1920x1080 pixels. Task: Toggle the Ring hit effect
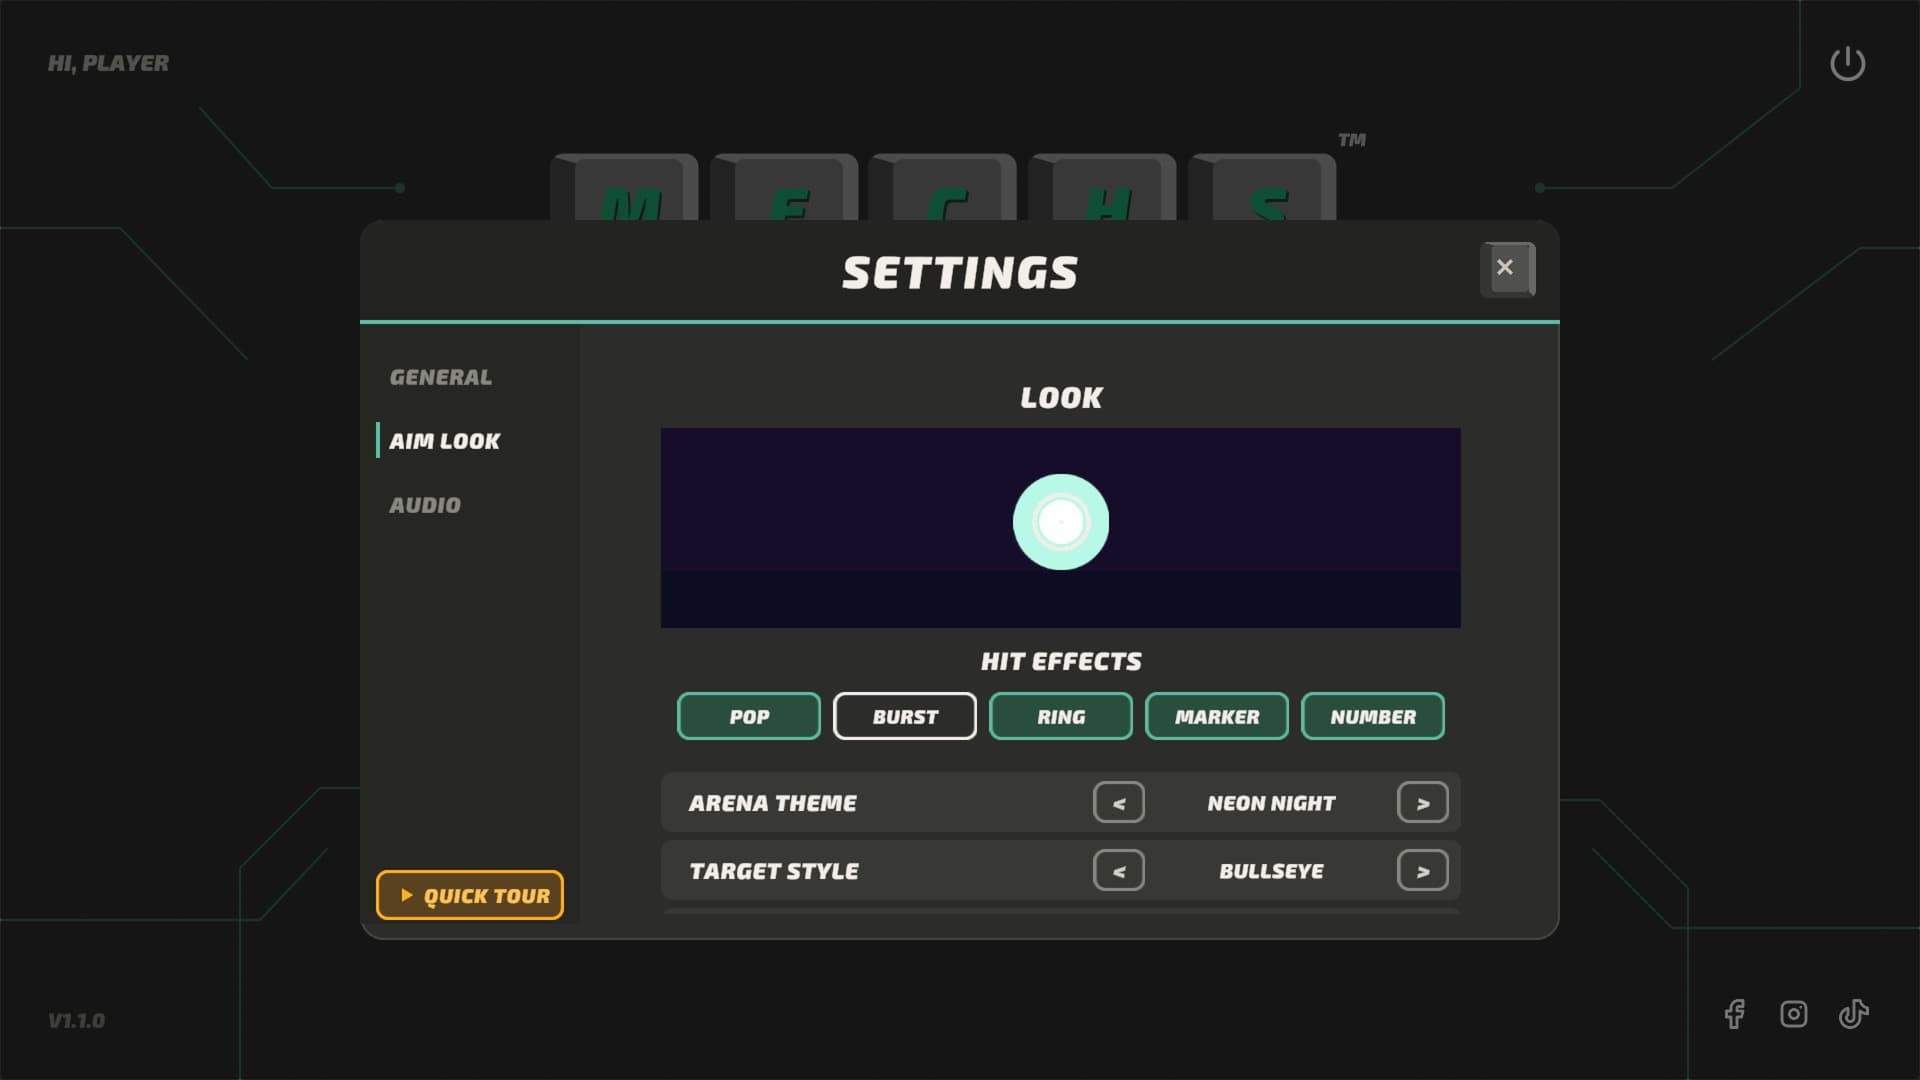pos(1061,716)
